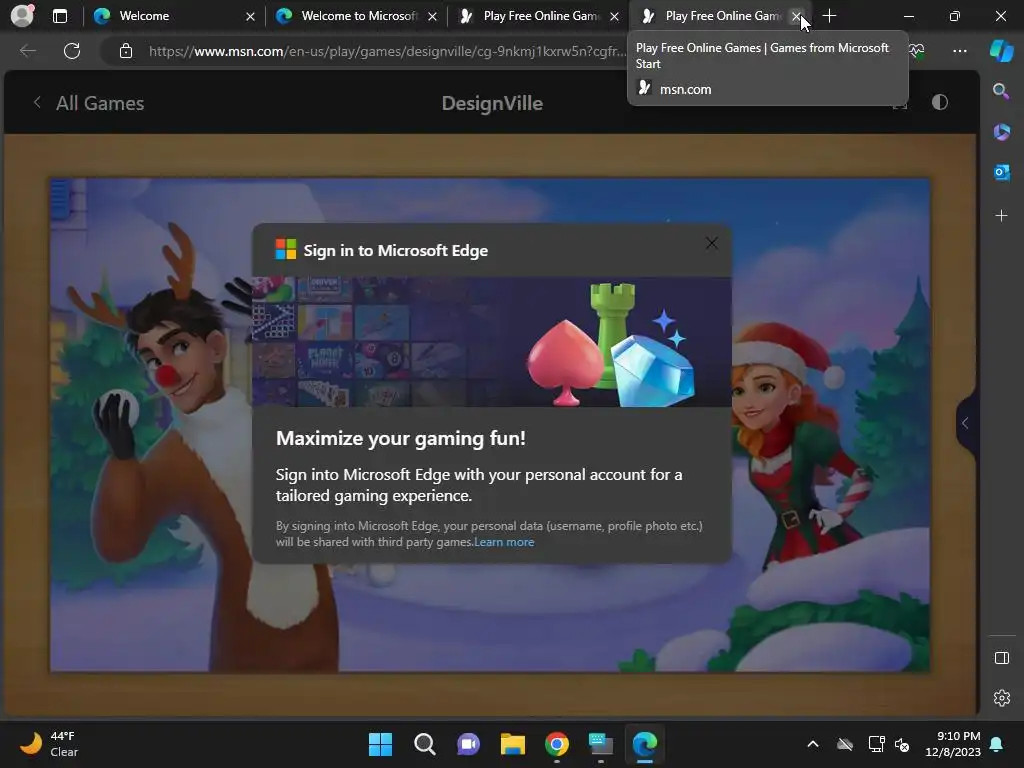The image size is (1024, 768).
Task: Open sidebar Search
Action: (x=1001, y=91)
